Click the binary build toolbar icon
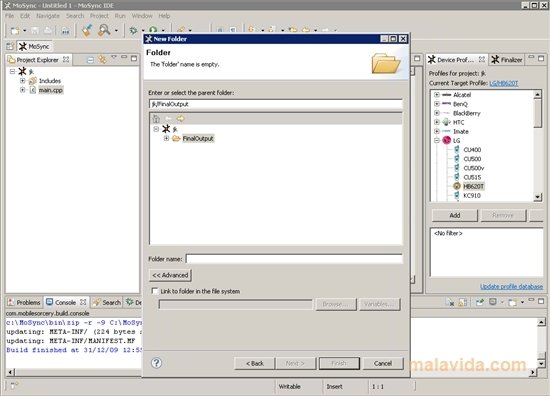This screenshot has height=396, width=550. tap(65, 31)
